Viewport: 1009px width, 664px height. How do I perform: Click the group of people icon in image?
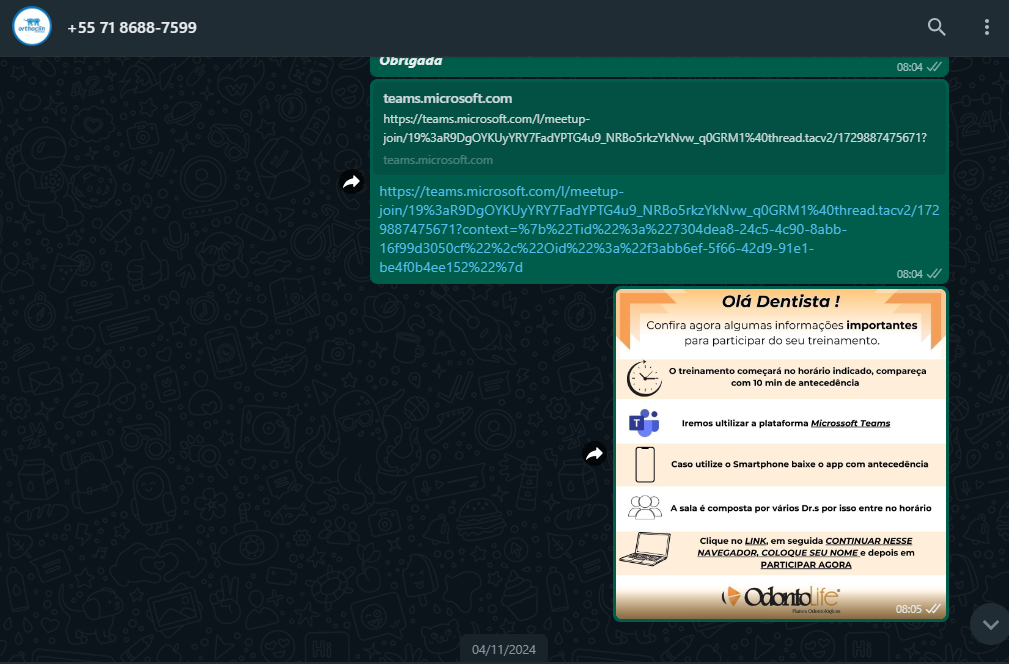point(645,508)
